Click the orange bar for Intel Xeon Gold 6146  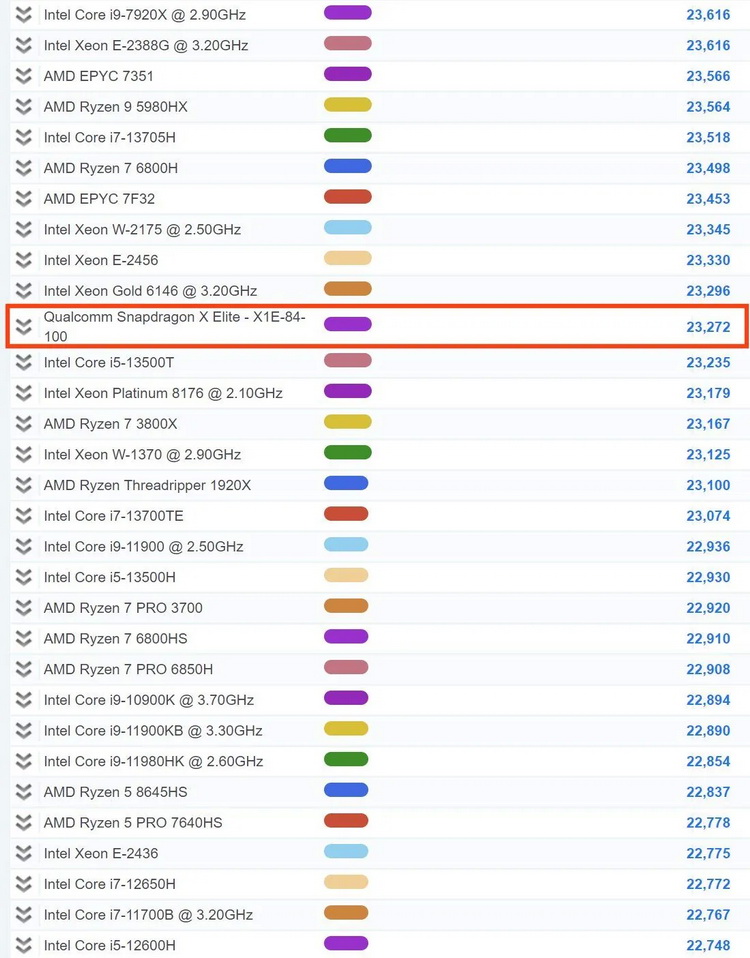(x=348, y=288)
